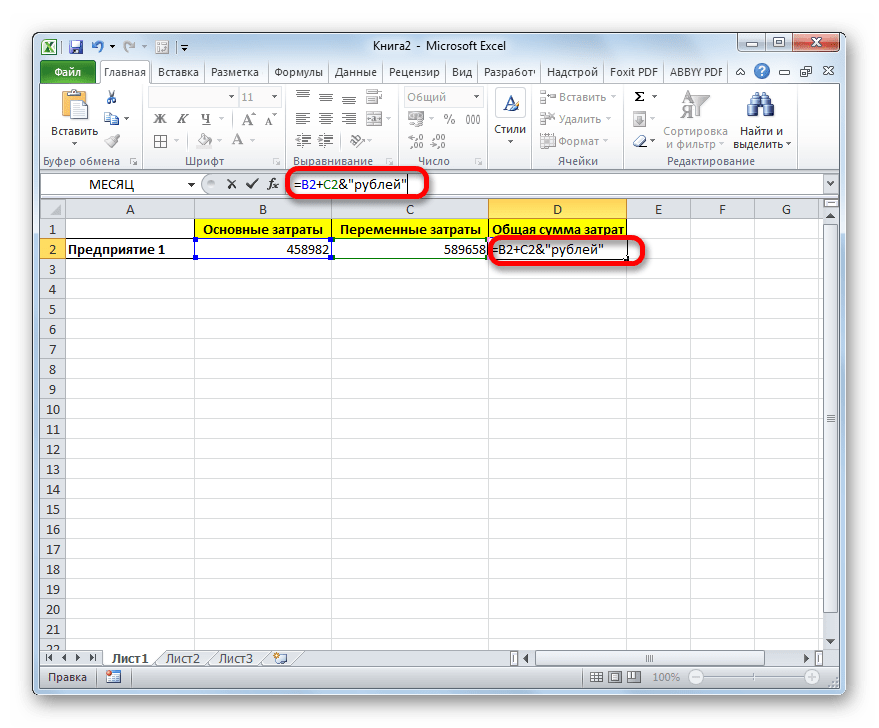Confirm formula entry with checkmark icon

[x=252, y=184]
